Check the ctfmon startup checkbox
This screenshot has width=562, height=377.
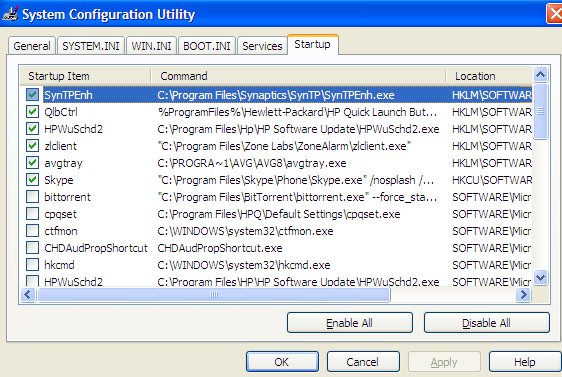coord(32,231)
